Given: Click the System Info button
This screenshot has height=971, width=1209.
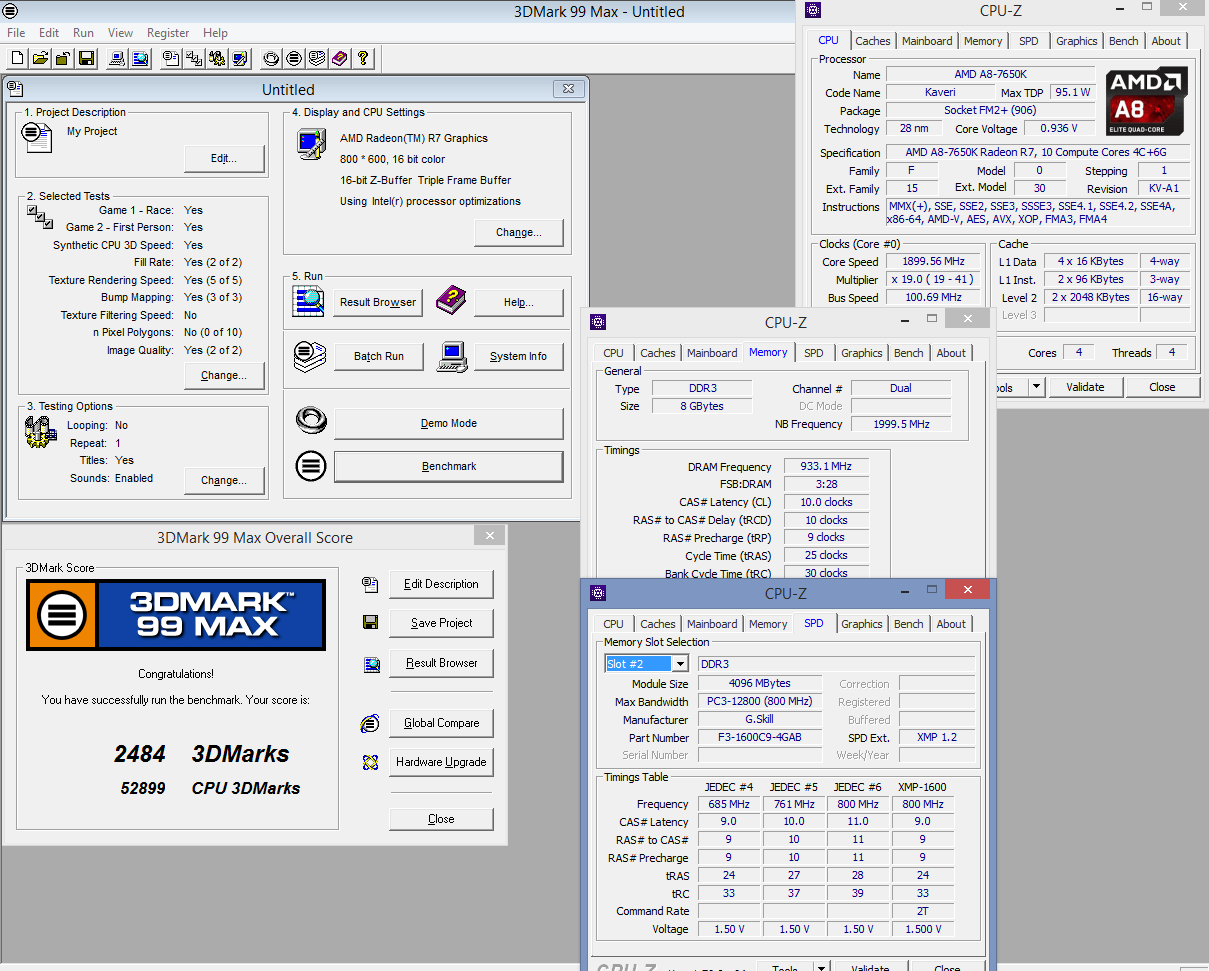Looking at the screenshot, I should [x=518, y=357].
